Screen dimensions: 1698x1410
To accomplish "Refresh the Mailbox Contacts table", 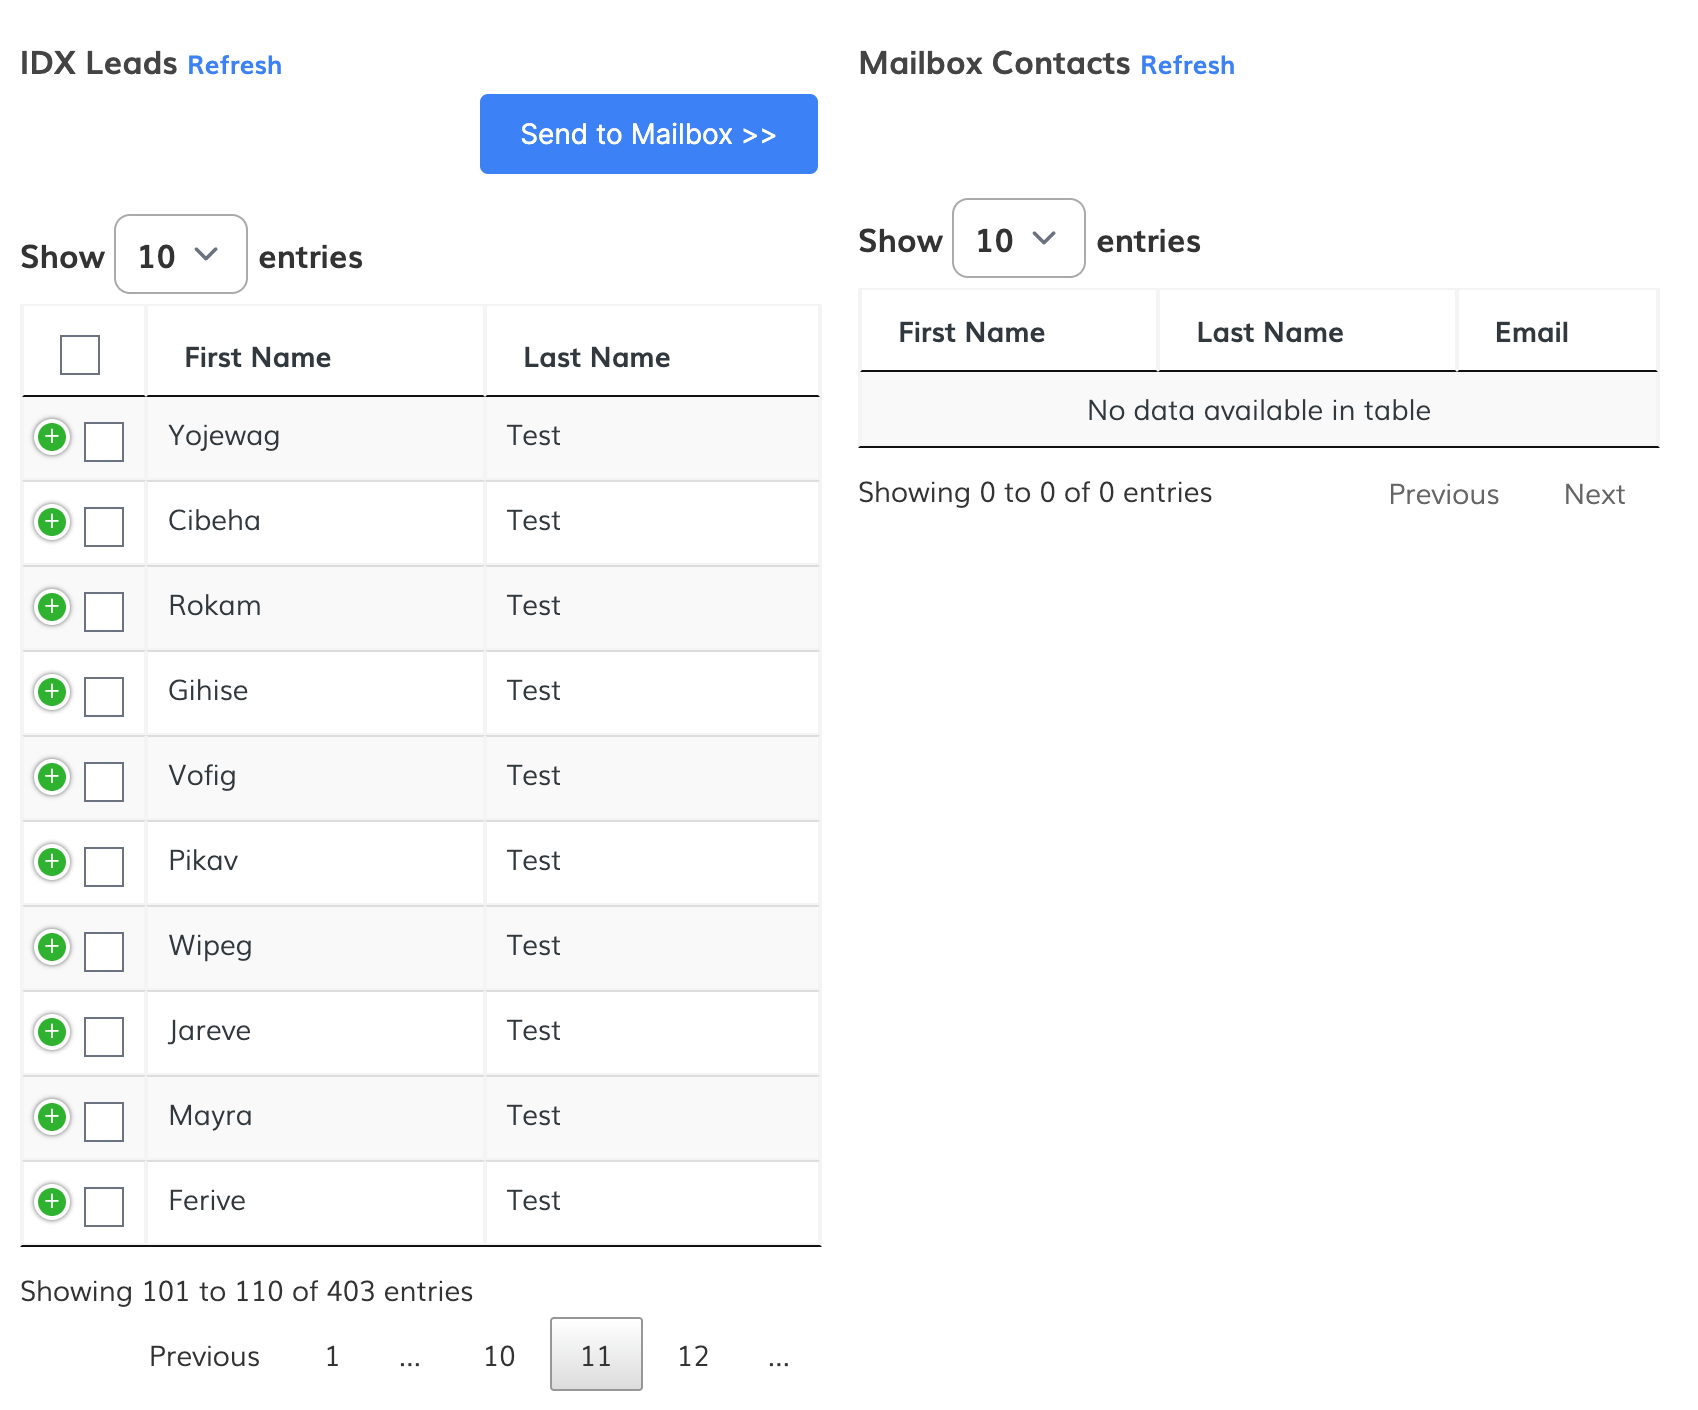I will [x=1187, y=65].
